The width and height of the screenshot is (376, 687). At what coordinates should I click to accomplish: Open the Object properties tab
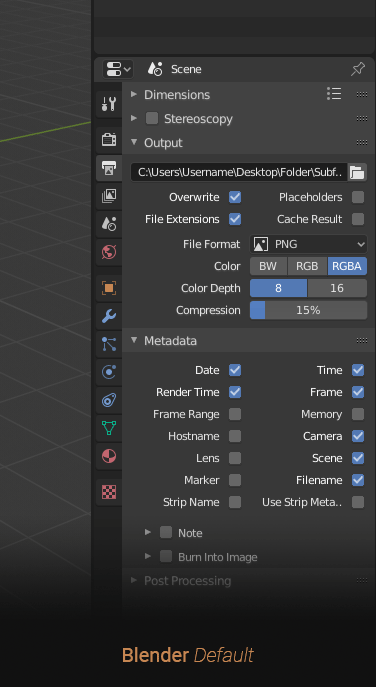pos(109,288)
